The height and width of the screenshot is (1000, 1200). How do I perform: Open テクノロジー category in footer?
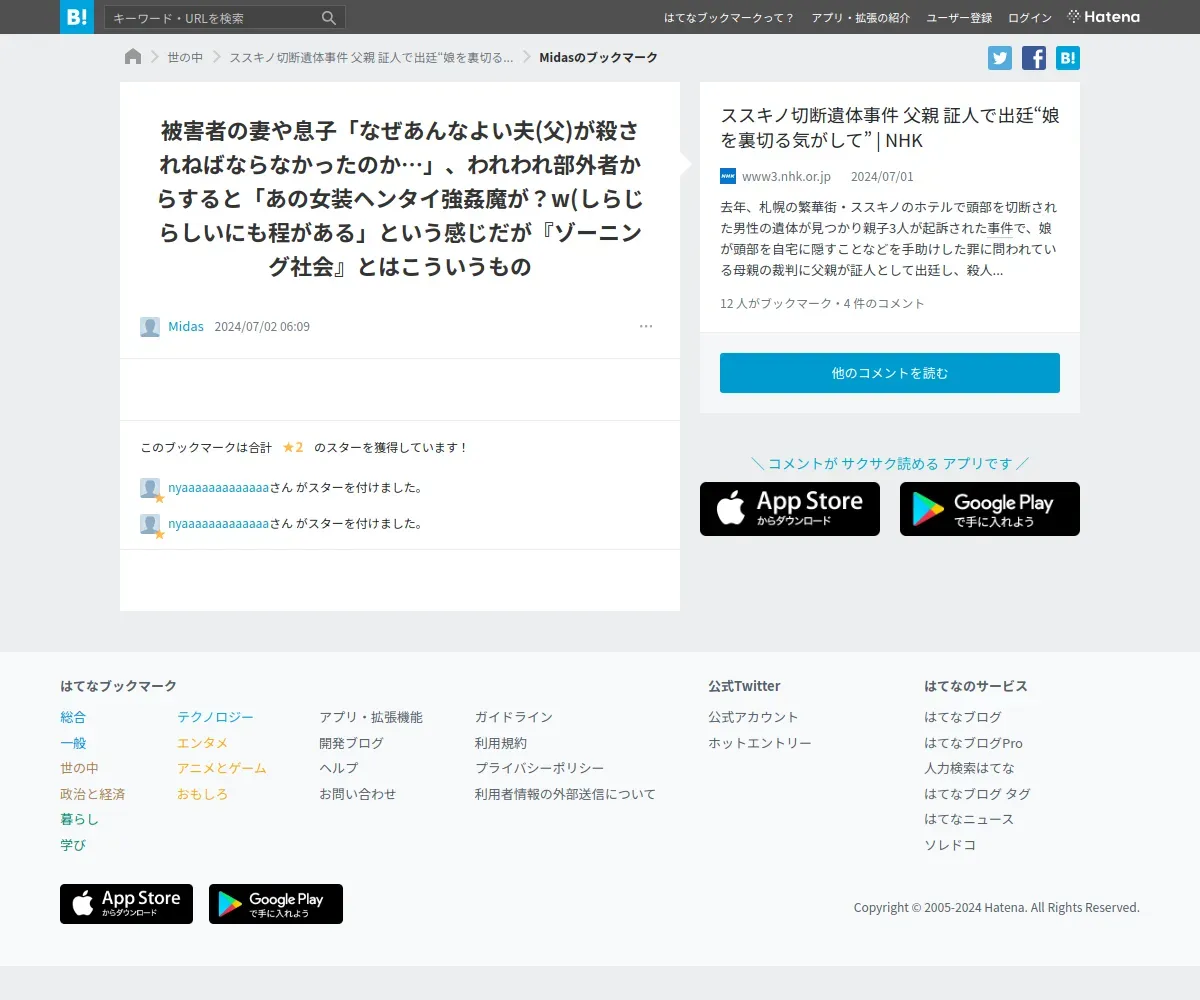coord(215,717)
